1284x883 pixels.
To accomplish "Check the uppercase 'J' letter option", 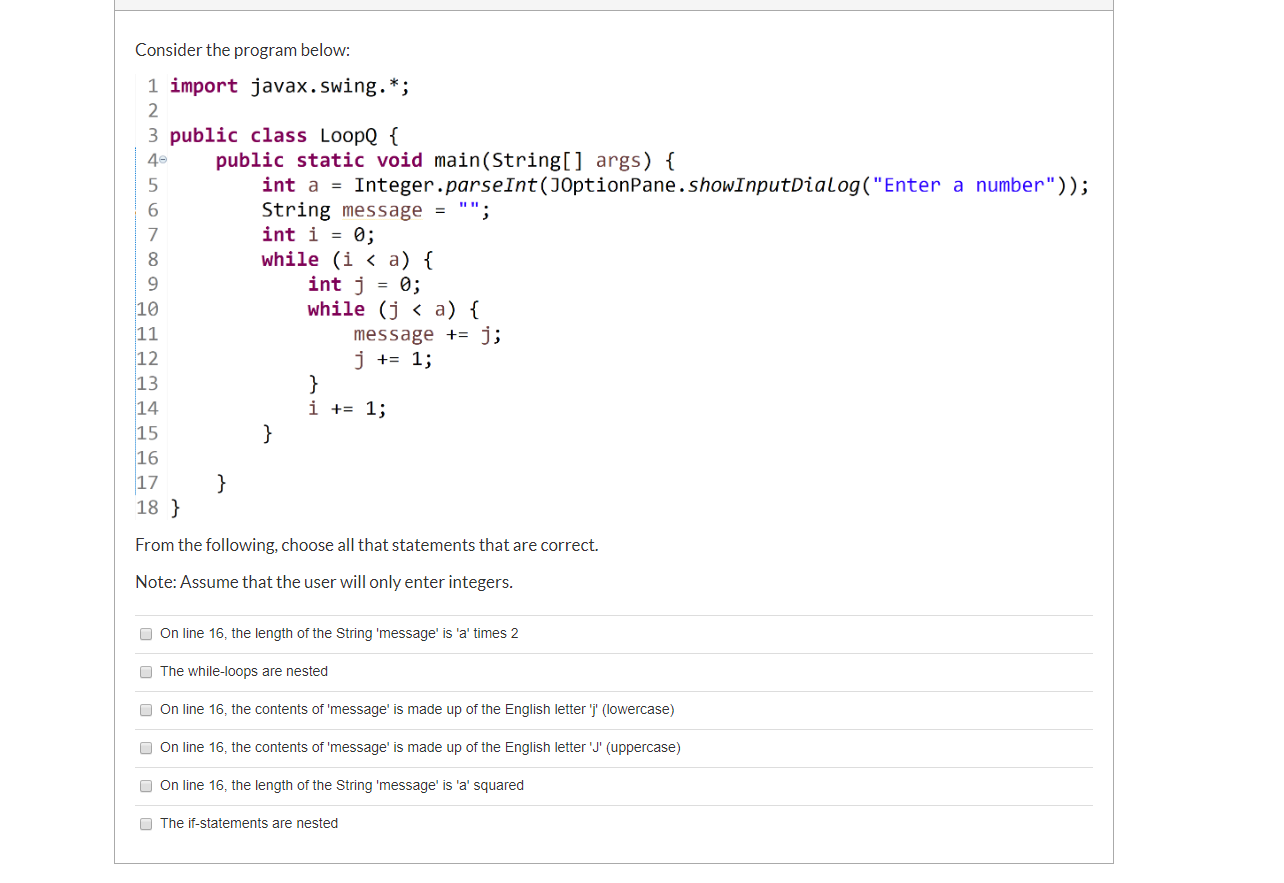I will click(x=146, y=747).
